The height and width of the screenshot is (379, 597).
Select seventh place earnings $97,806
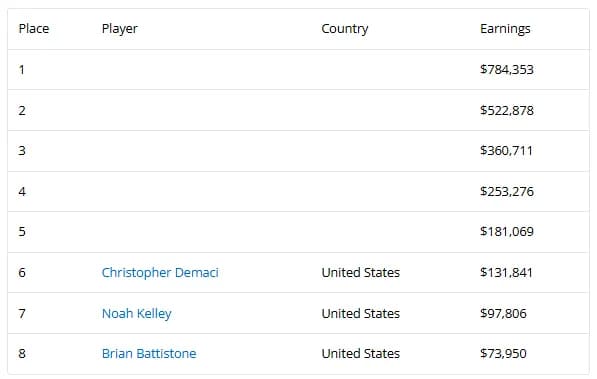(x=503, y=313)
